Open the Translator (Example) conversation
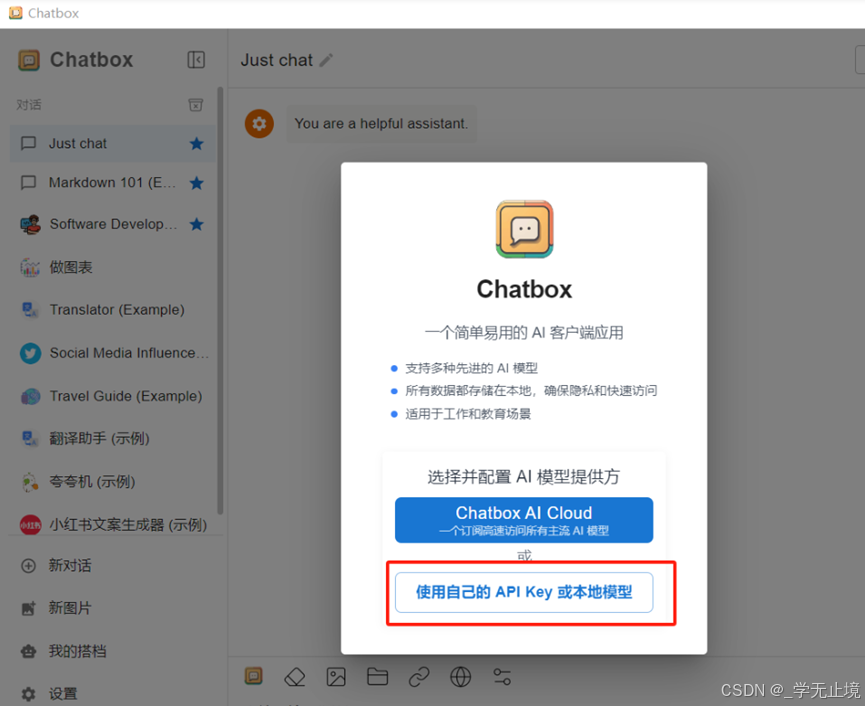This screenshot has width=865, height=706. click(113, 309)
